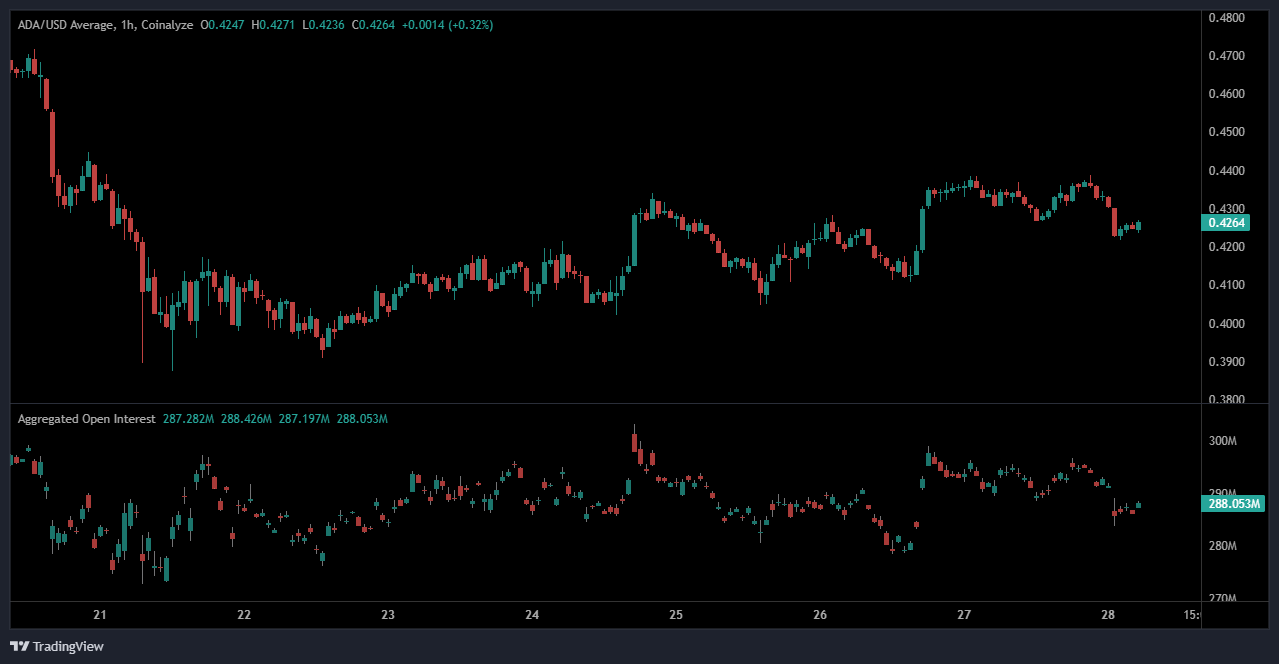Open the TradingView text link
Viewport: 1279px width, 664px height.
click(x=67, y=646)
